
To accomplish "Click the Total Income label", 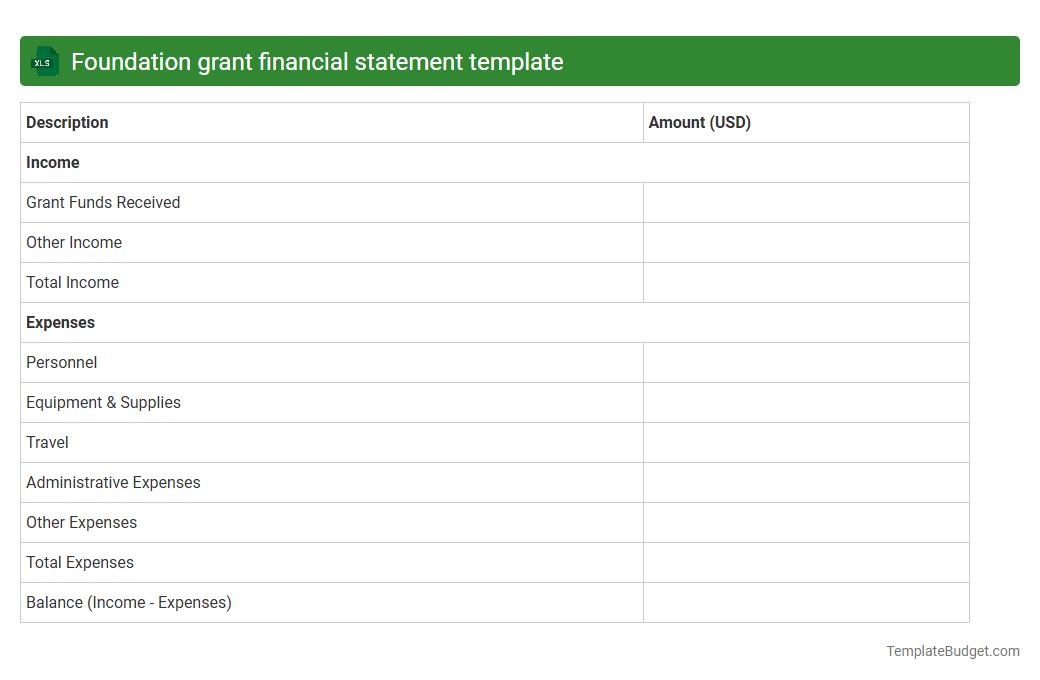I will click(72, 282).
